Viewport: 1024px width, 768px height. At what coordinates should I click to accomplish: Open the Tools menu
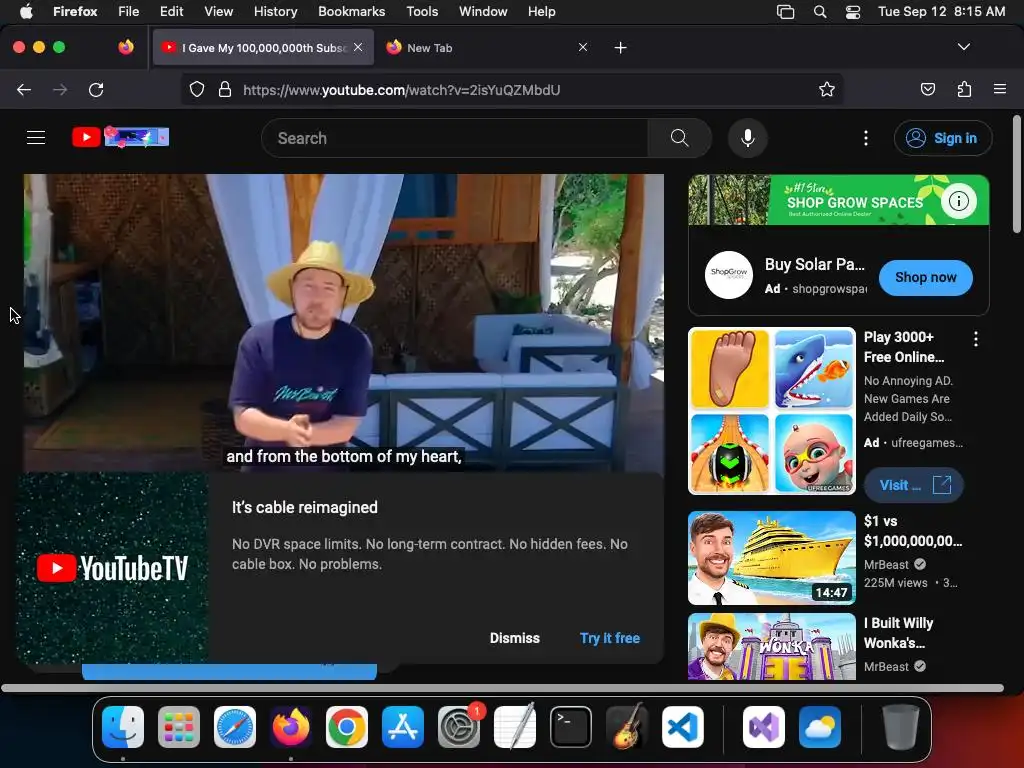click(x=422, y=11)
